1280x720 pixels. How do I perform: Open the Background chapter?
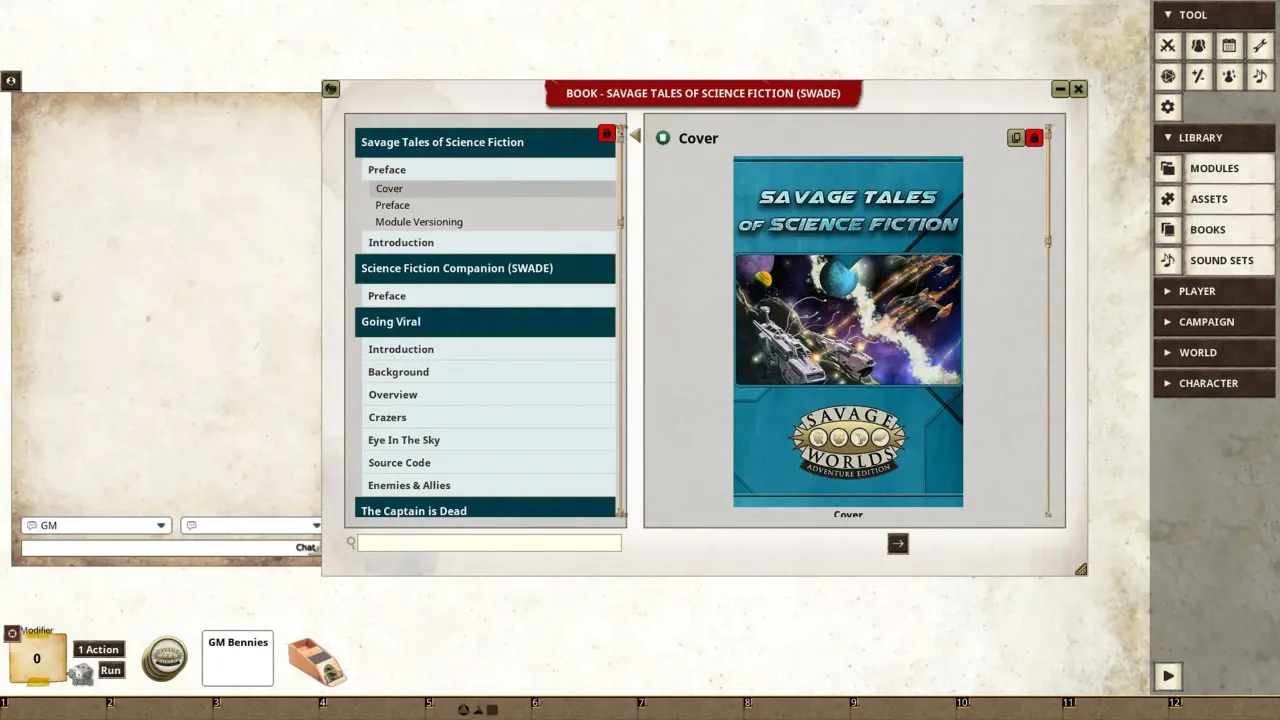pyautogui.click(x=488, y=372)
